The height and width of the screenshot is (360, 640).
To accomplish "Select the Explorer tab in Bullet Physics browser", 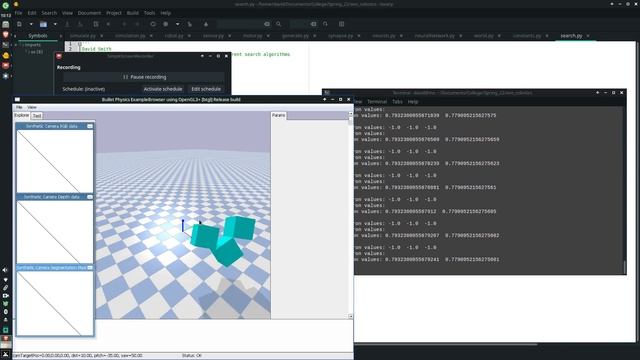I will pos(22,116).
